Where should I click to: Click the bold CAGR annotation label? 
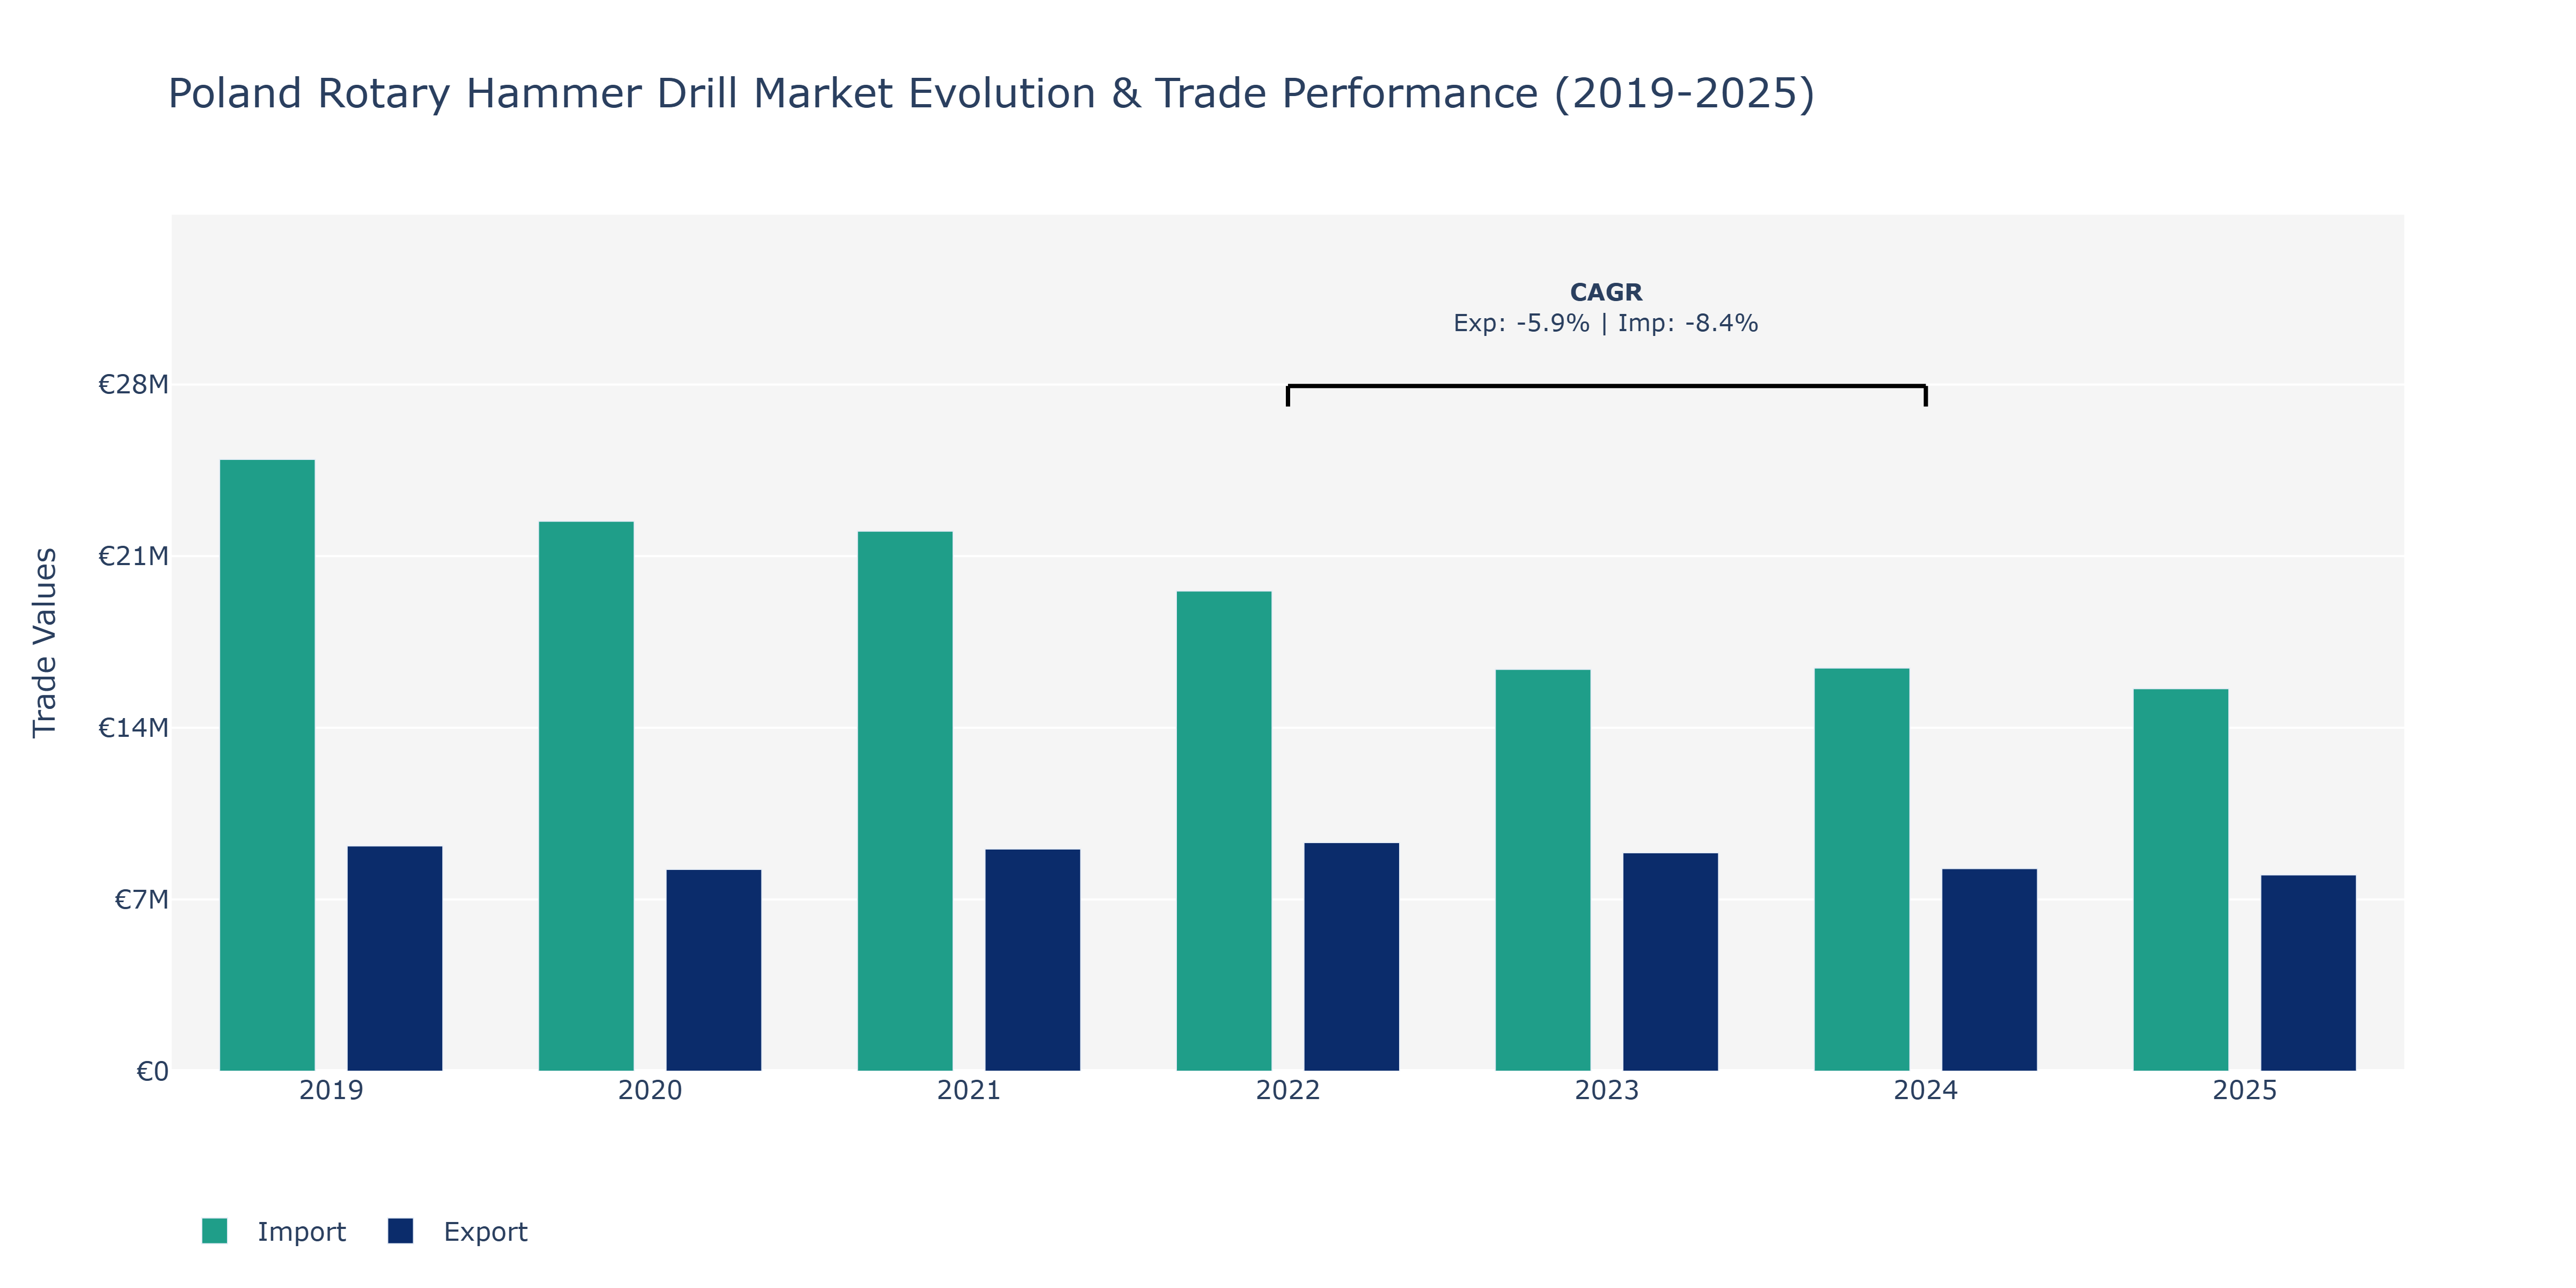pyautogui.click(x=1606, y=292)
